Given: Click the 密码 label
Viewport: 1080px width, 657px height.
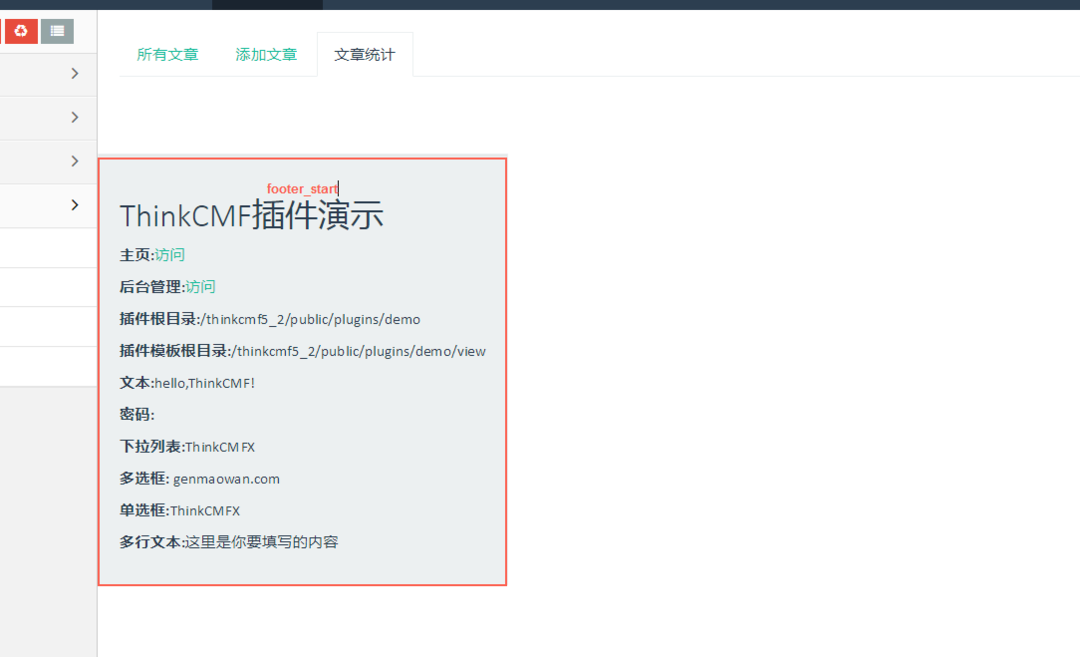Looking at the screenshot, I should 137,415.
